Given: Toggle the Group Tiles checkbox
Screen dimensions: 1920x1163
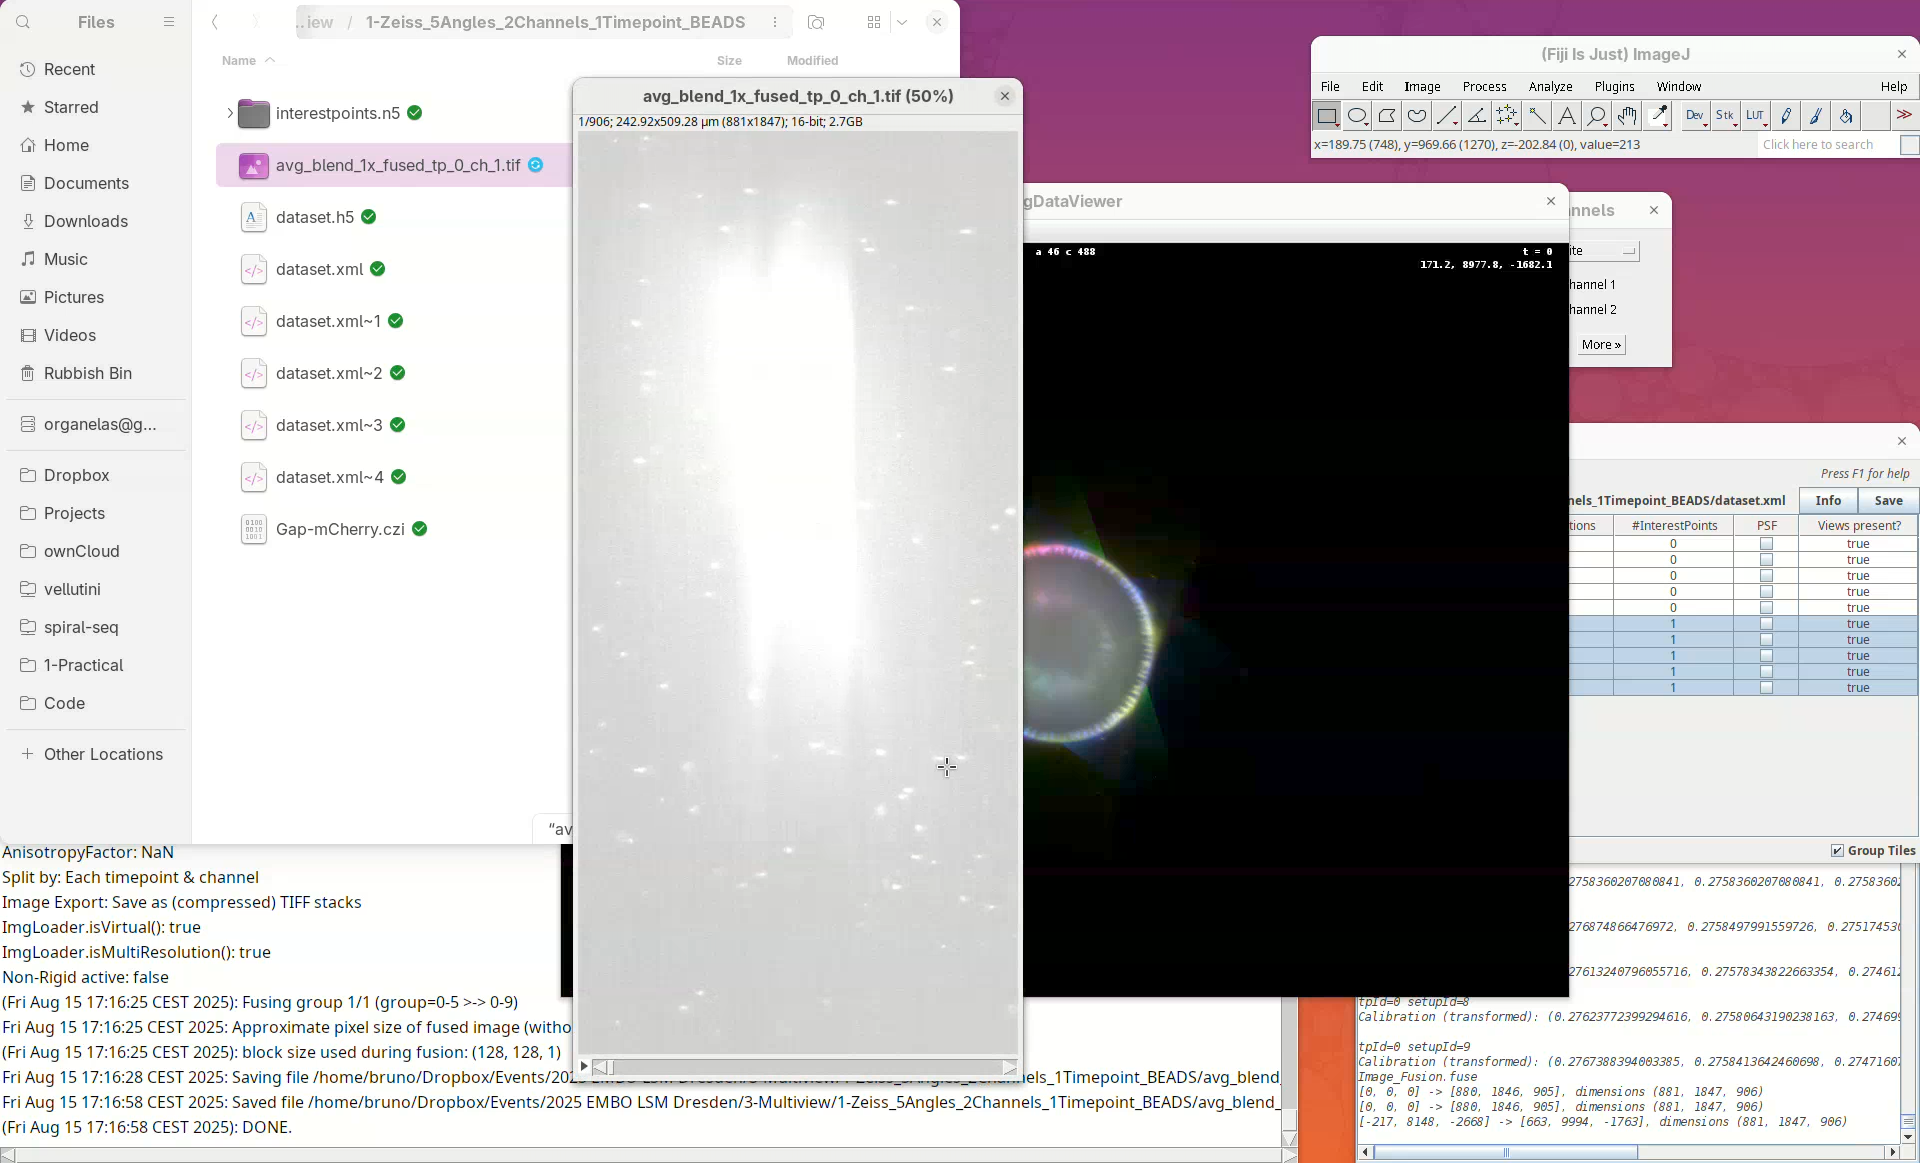Looking at the screenshot, I should tap(1837, 850).
